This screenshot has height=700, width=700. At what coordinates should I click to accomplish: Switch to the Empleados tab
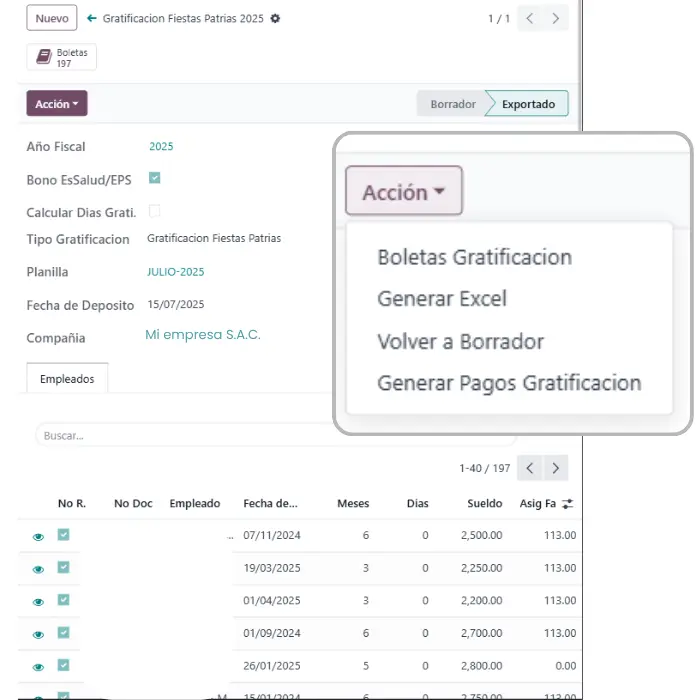[67, 379]
